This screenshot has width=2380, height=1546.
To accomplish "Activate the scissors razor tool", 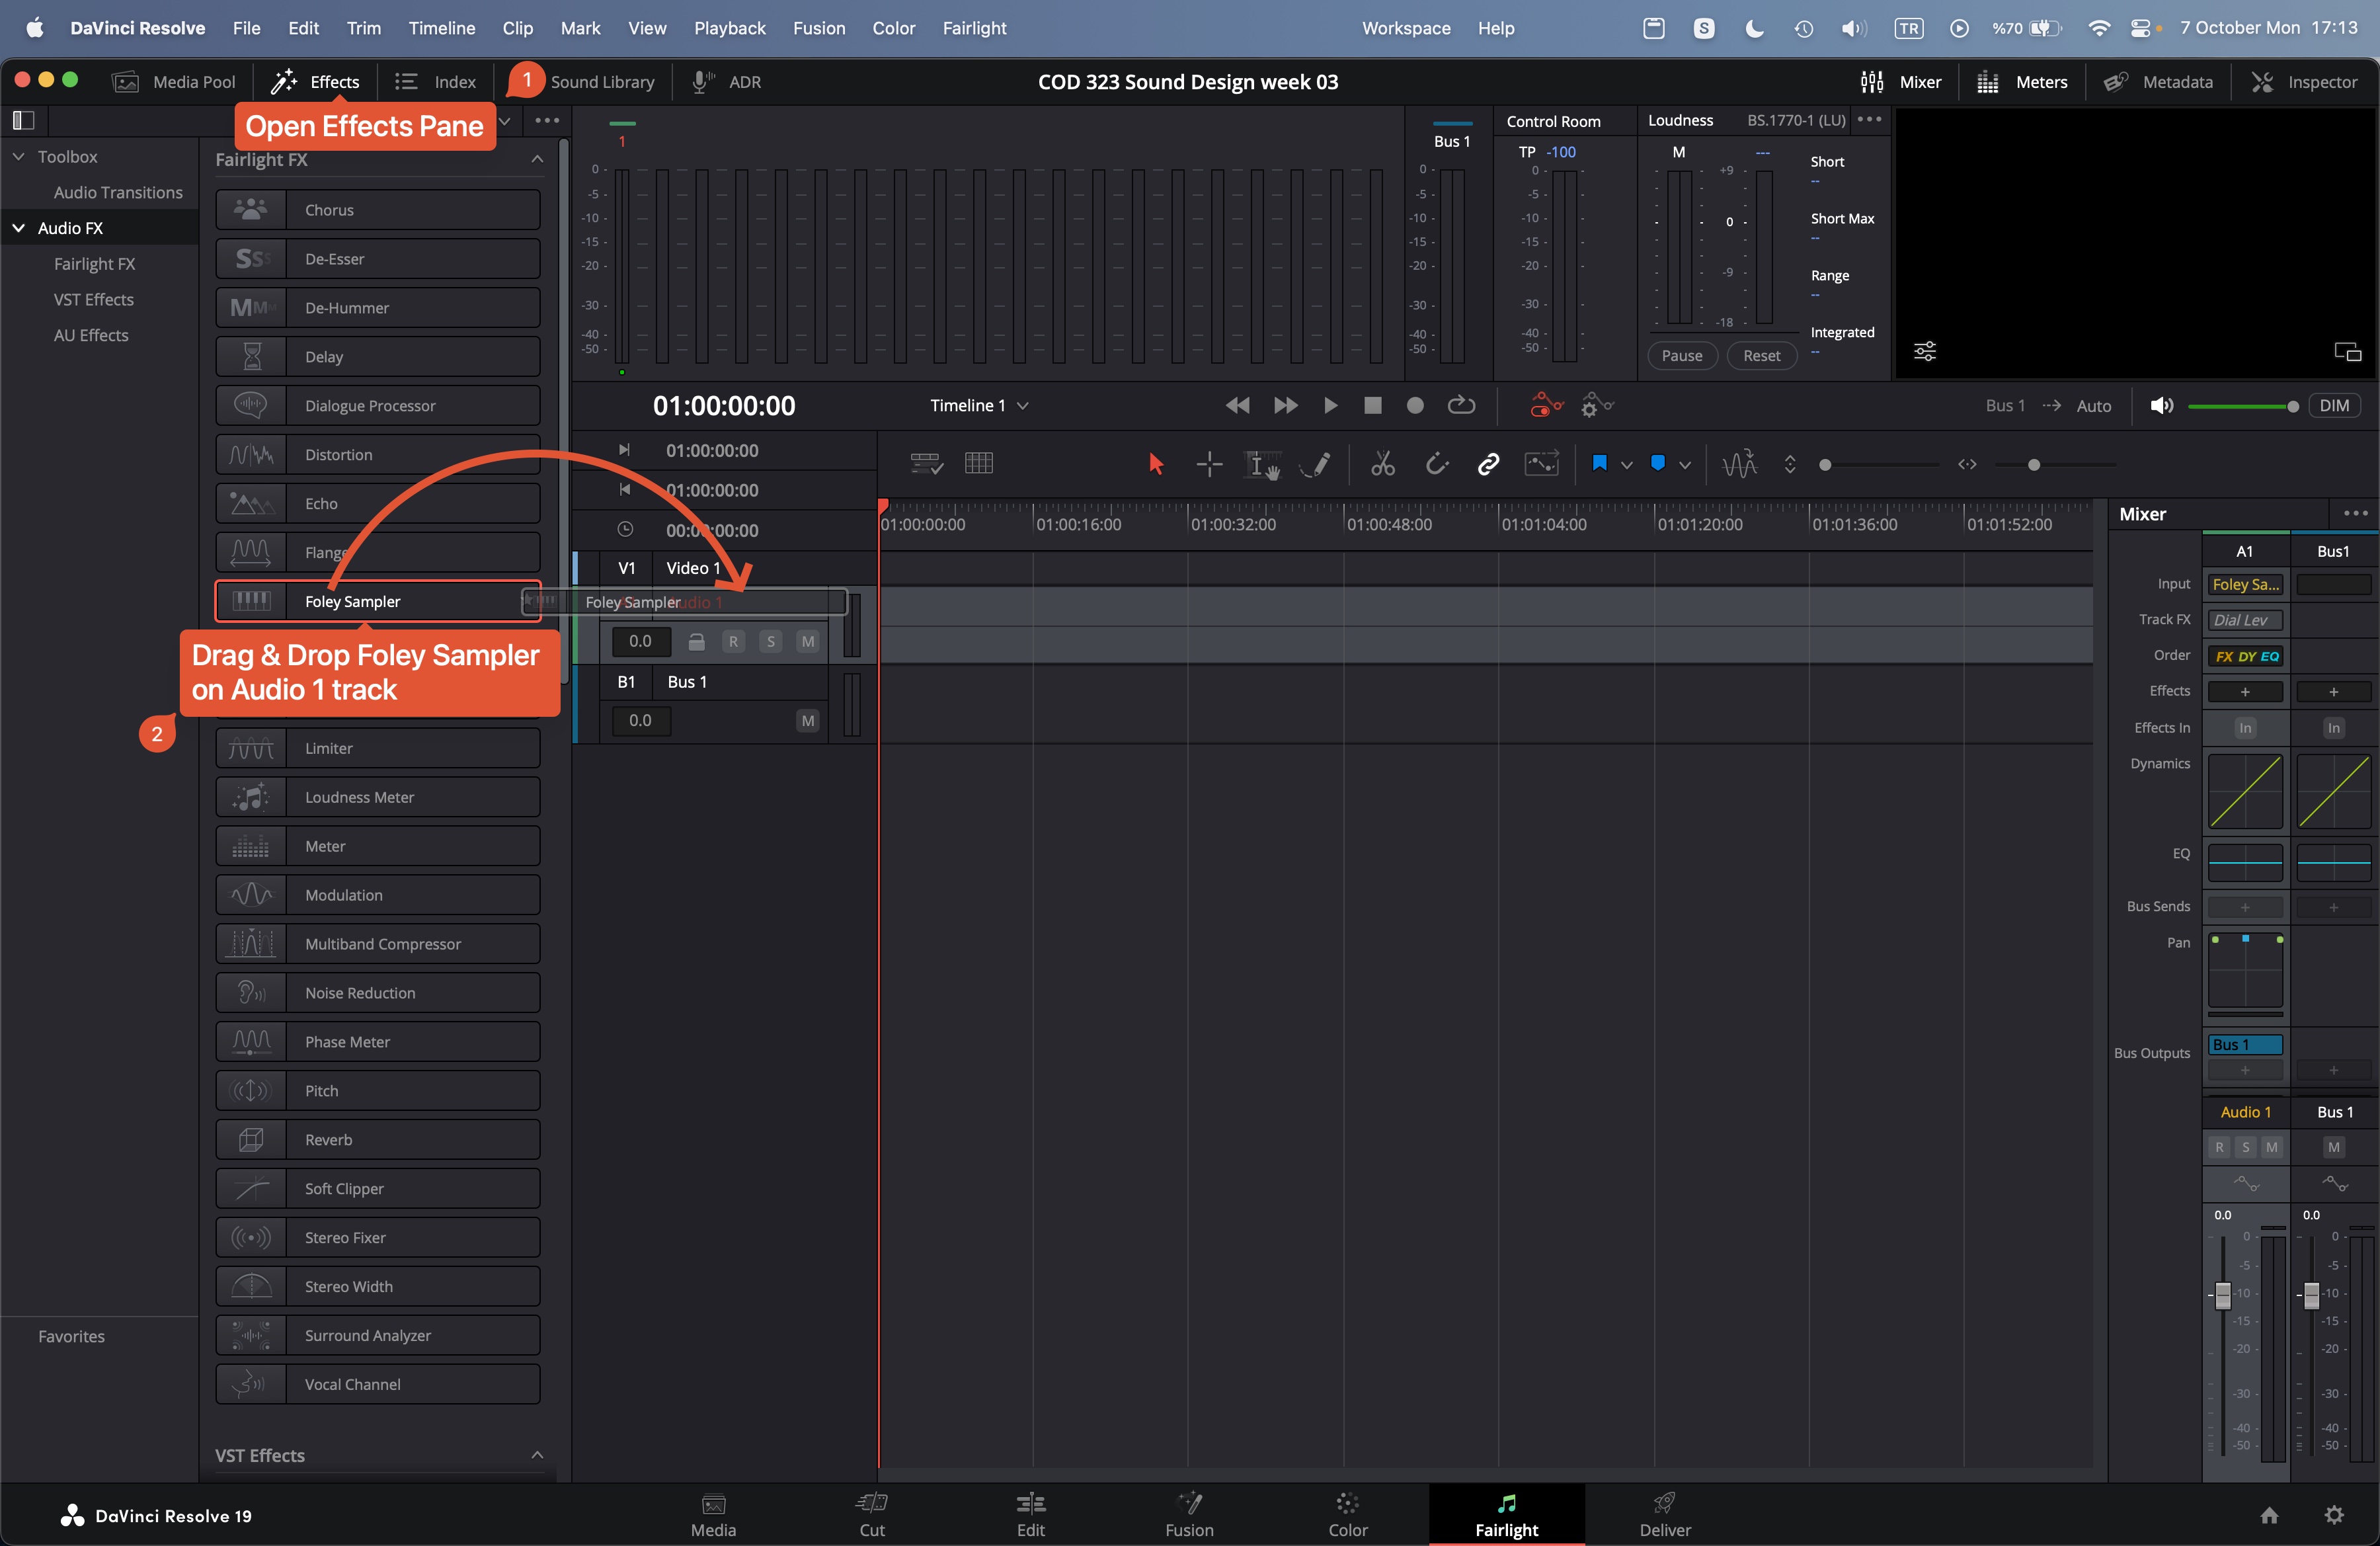I will [1383, 464].
